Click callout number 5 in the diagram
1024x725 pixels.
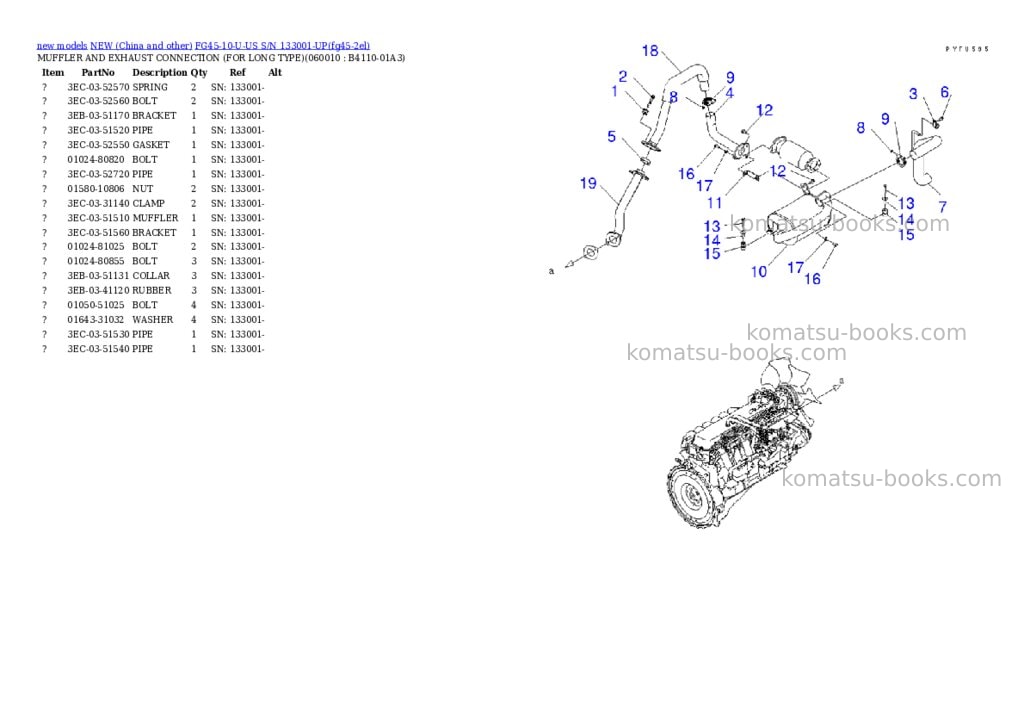pyautogui.click(x=611, y=137)
